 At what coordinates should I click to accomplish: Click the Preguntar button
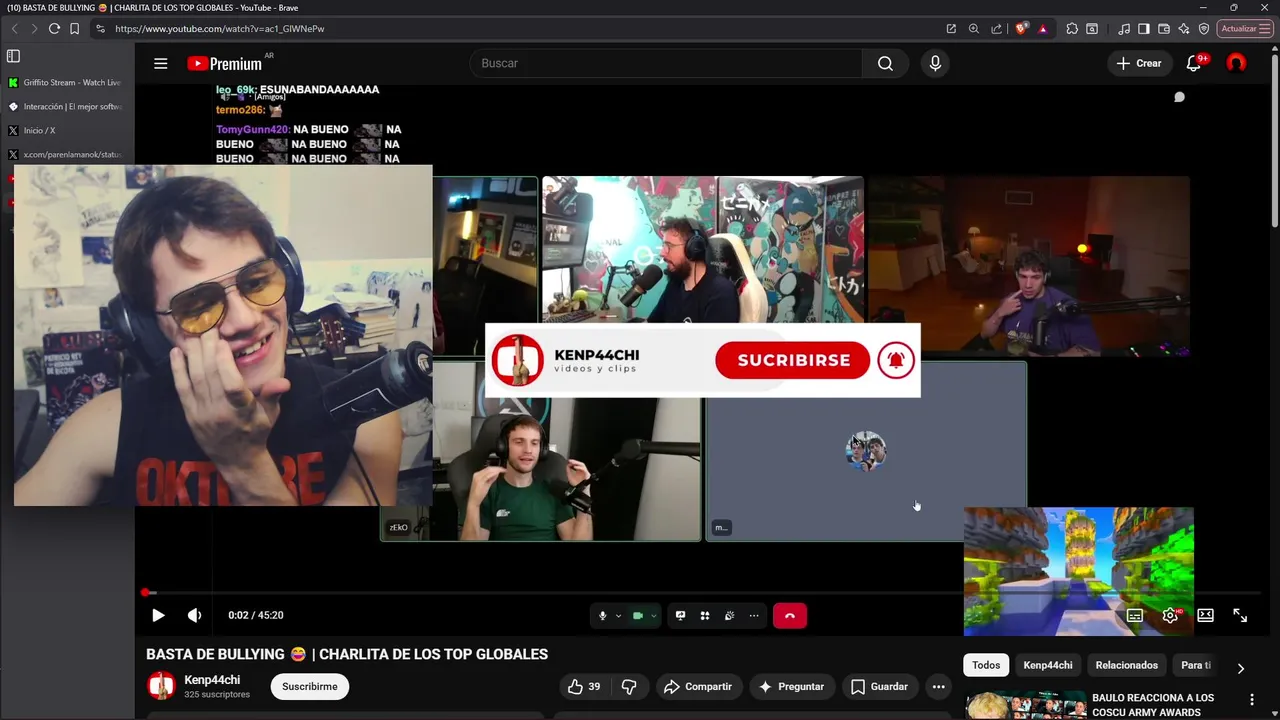792,686
